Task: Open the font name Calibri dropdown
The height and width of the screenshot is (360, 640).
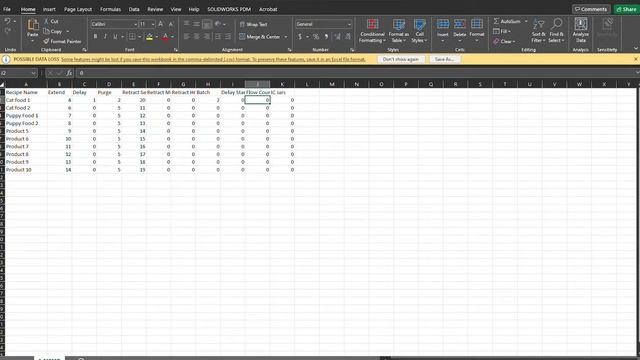Action: [135, 24]
